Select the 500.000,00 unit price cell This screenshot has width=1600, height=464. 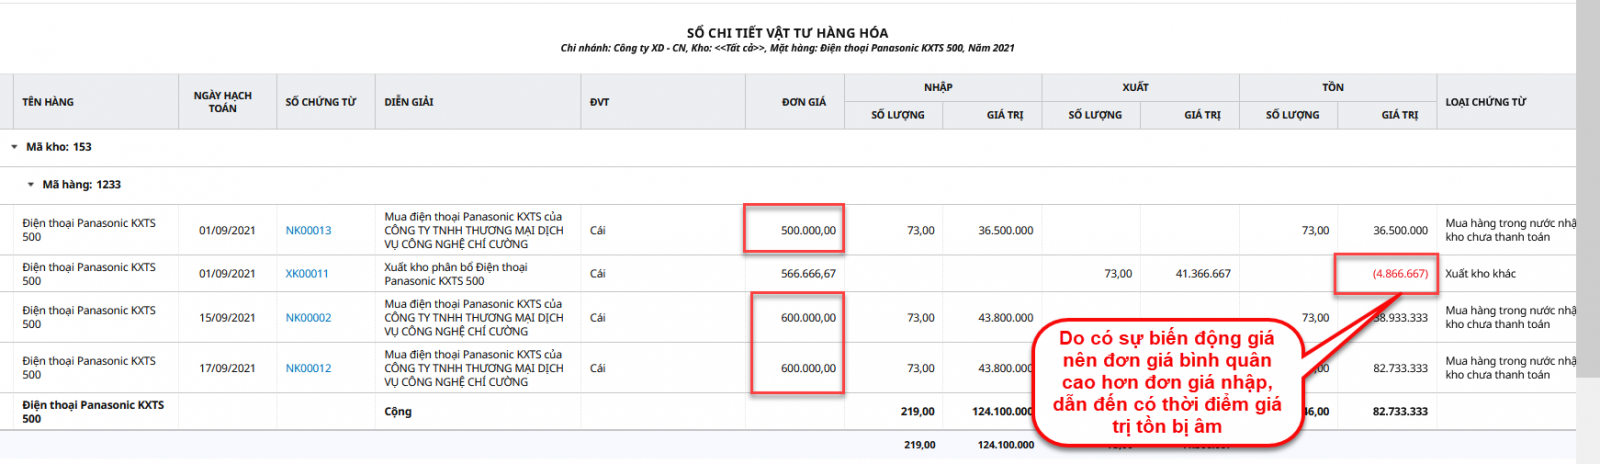click(808, 231)
